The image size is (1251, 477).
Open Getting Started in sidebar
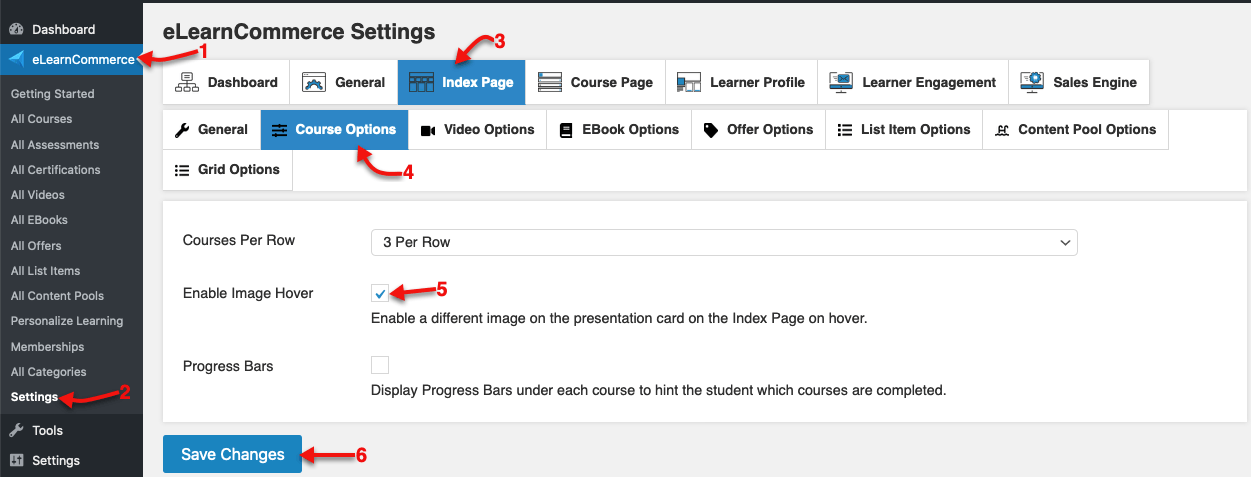pos(52,94)
